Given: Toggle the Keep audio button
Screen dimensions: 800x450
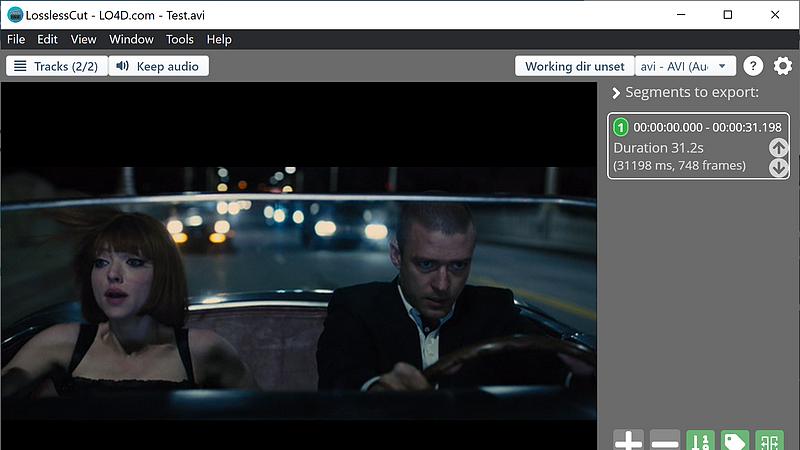Looking at the screenshot, I should [x=159, y=66].
